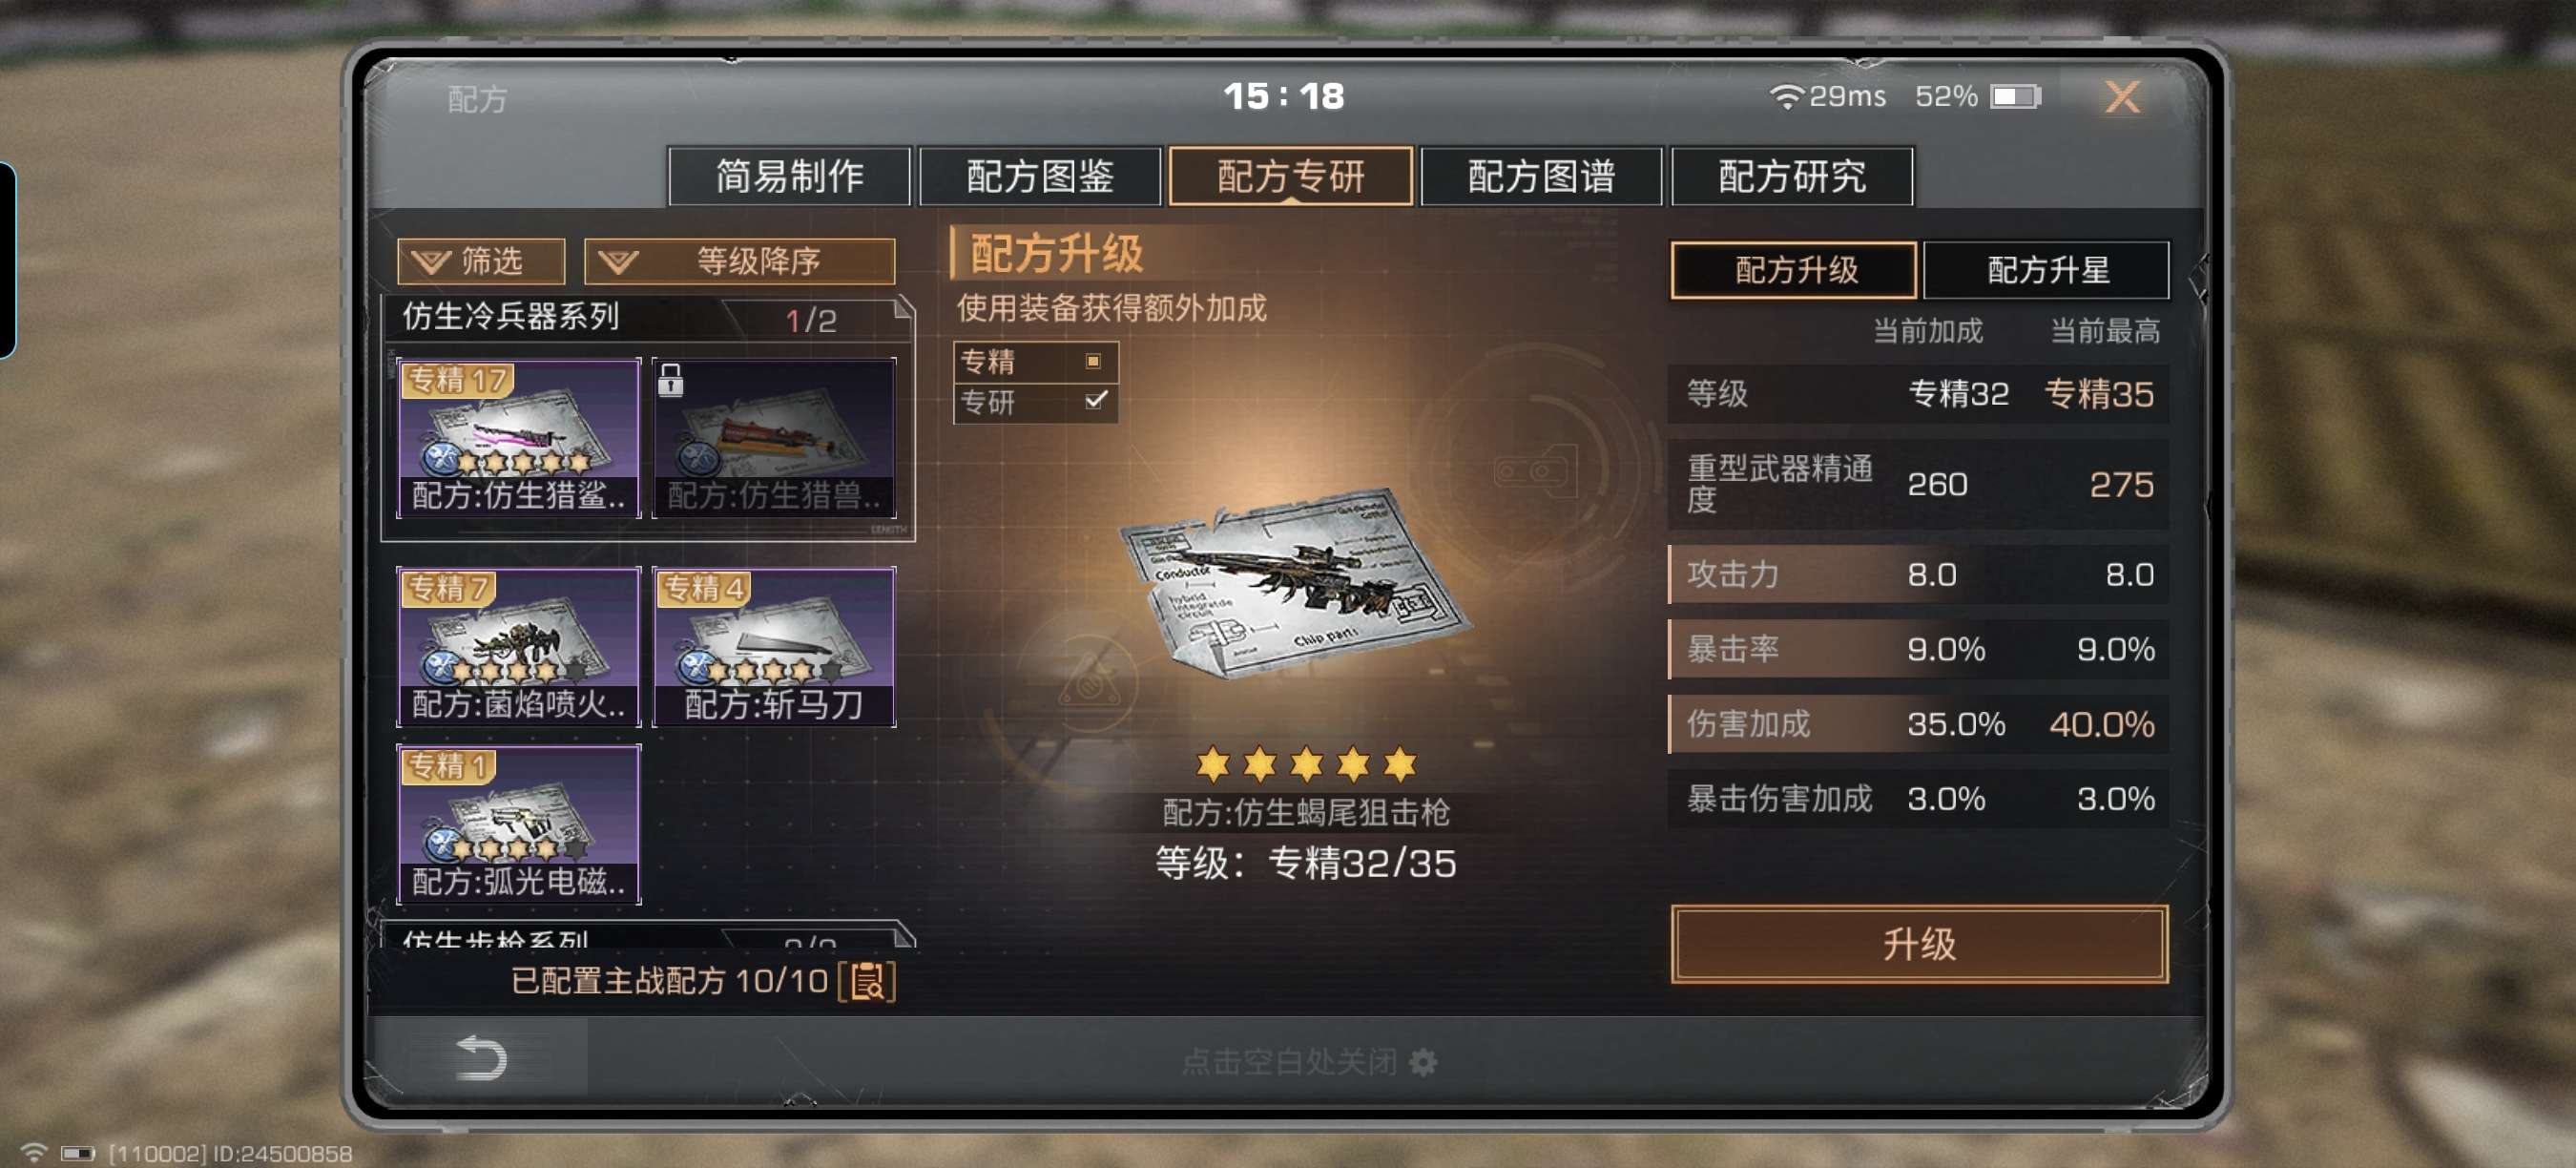Click the back arrow icon

pyautogui.click(x=481, y=1058)
